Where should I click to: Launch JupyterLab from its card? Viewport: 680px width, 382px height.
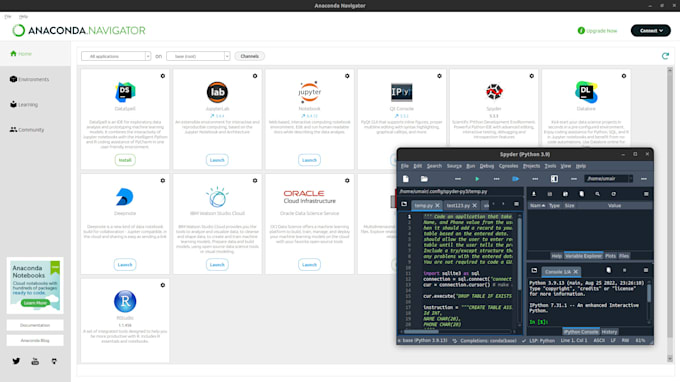pos(217,160)
